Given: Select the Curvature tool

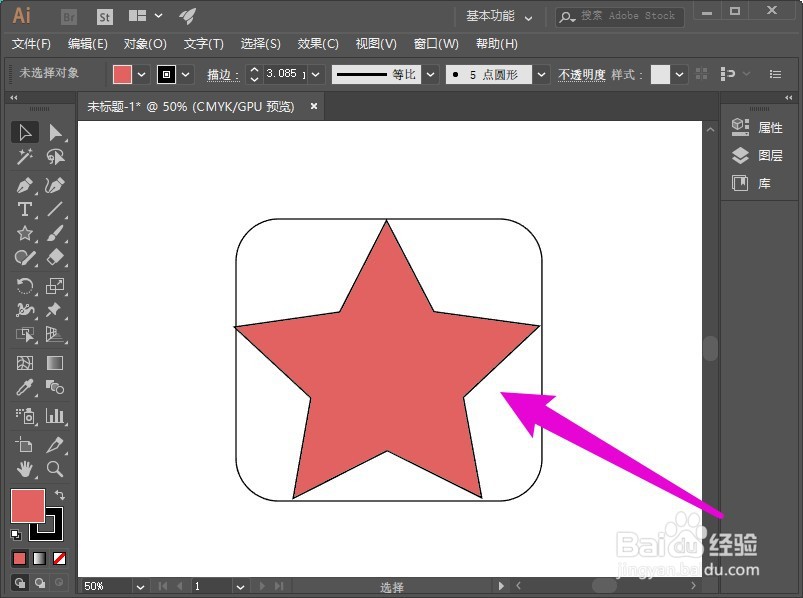Looking at the screenshot, I should click(55, 185).
